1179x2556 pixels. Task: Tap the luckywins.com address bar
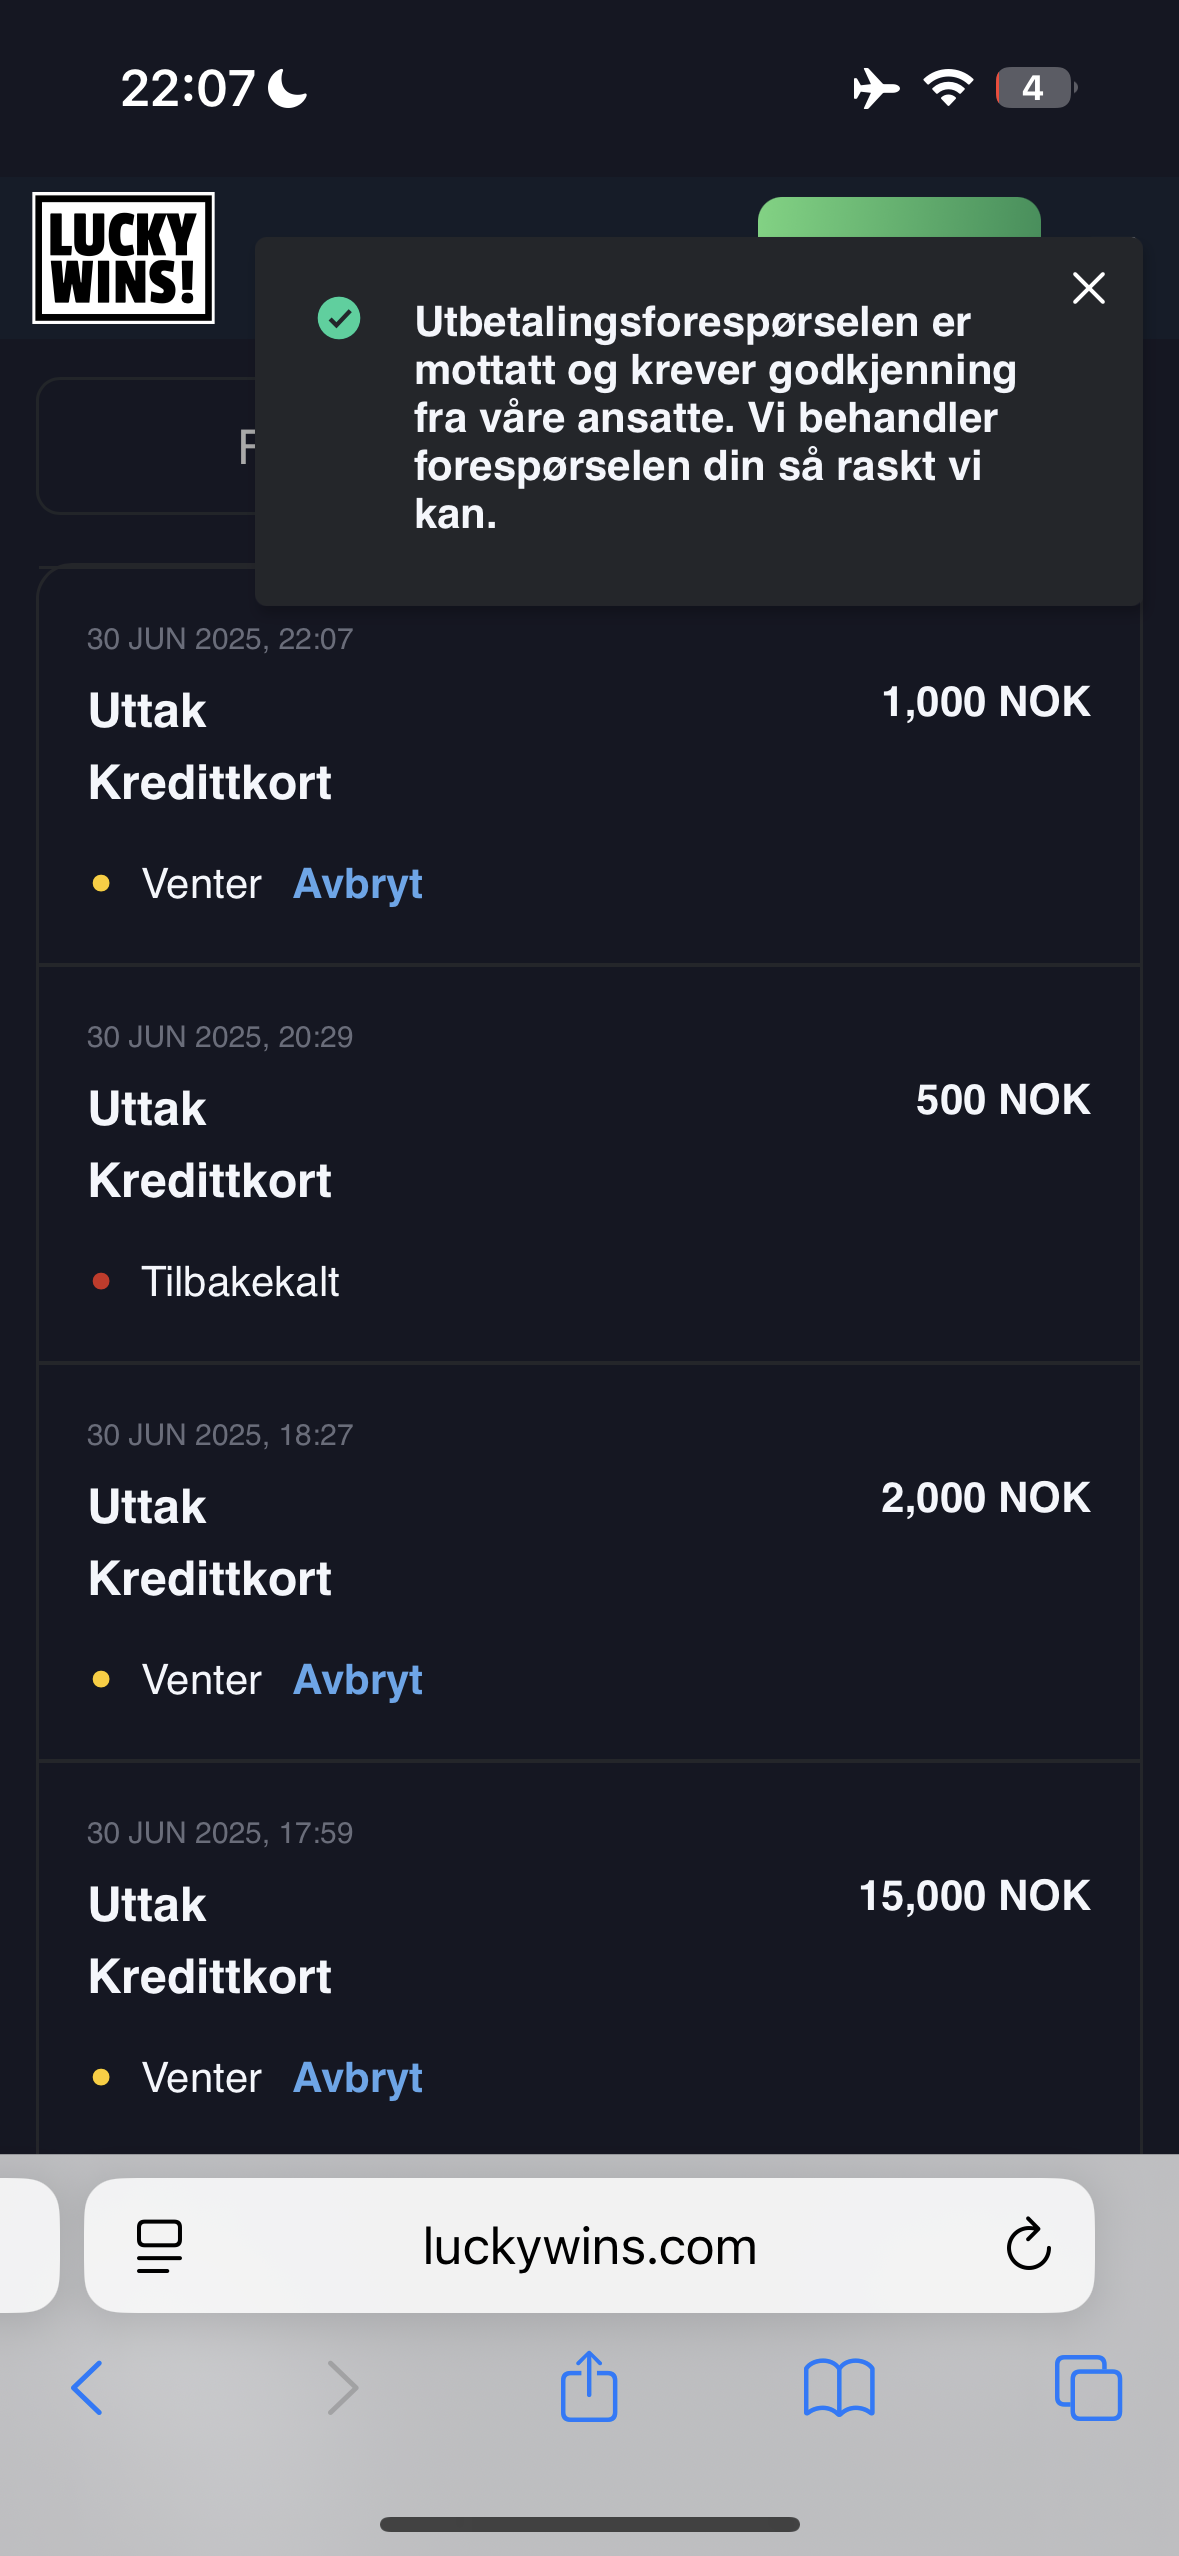pos(589,2246)
